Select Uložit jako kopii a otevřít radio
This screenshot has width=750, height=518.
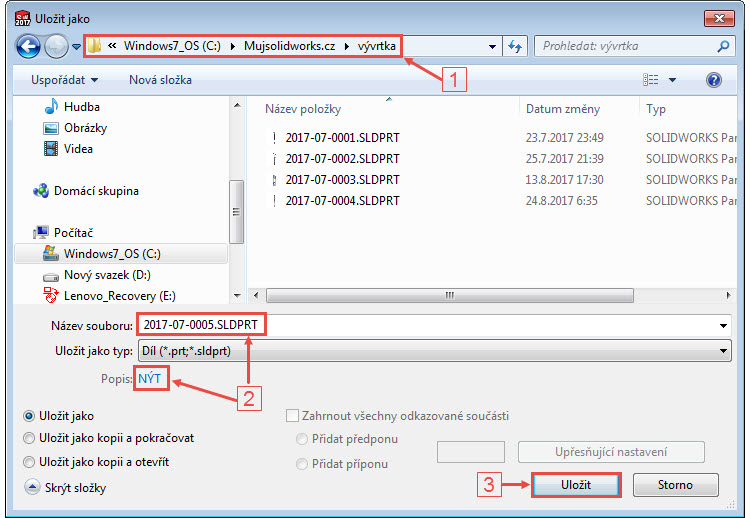click(x=29, y=462)
